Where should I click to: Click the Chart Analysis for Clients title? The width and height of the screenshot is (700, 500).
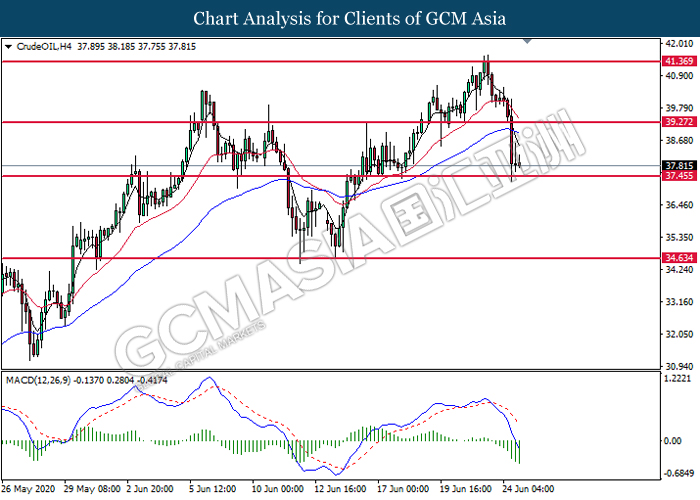[x=350, y=19]
